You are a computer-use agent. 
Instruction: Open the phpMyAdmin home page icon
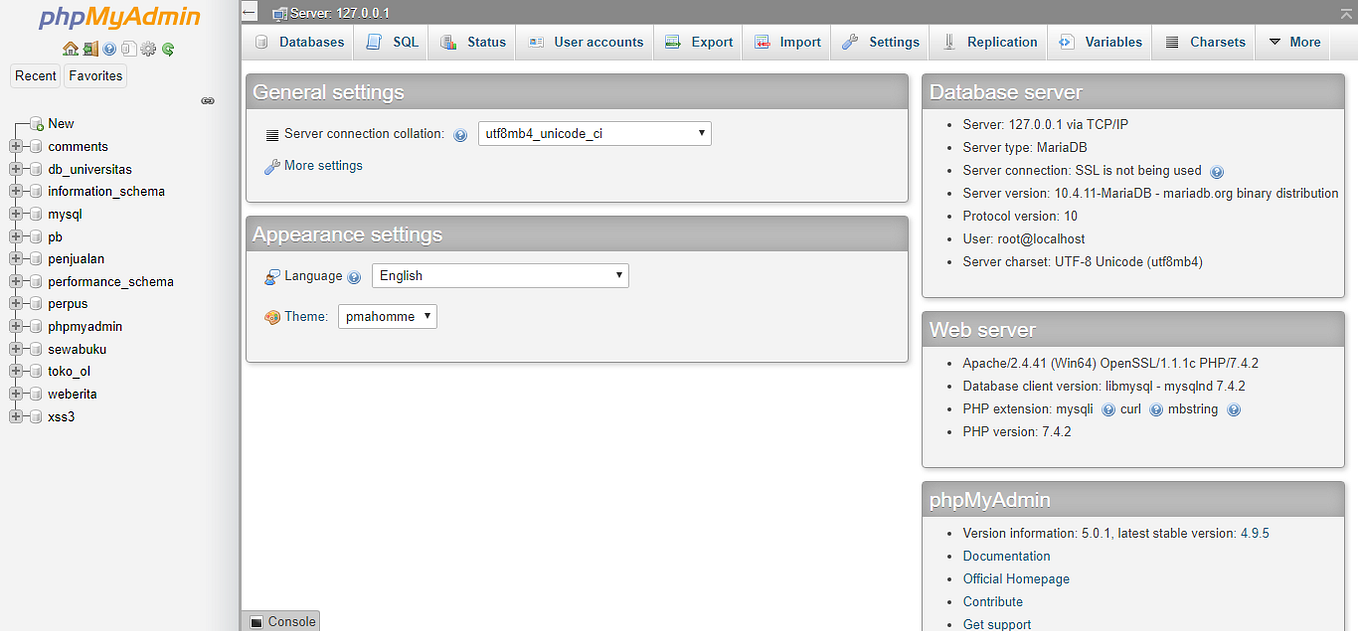70,48
